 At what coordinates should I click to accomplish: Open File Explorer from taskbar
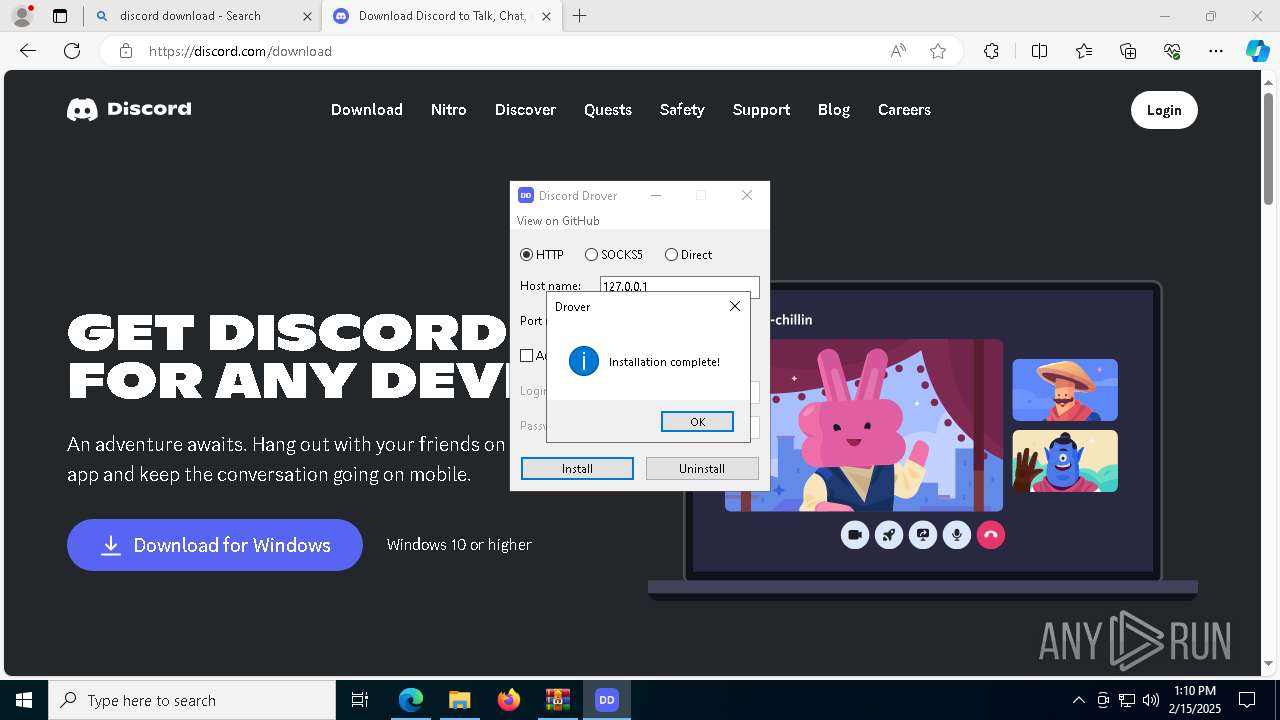click(x=459, y=700)
